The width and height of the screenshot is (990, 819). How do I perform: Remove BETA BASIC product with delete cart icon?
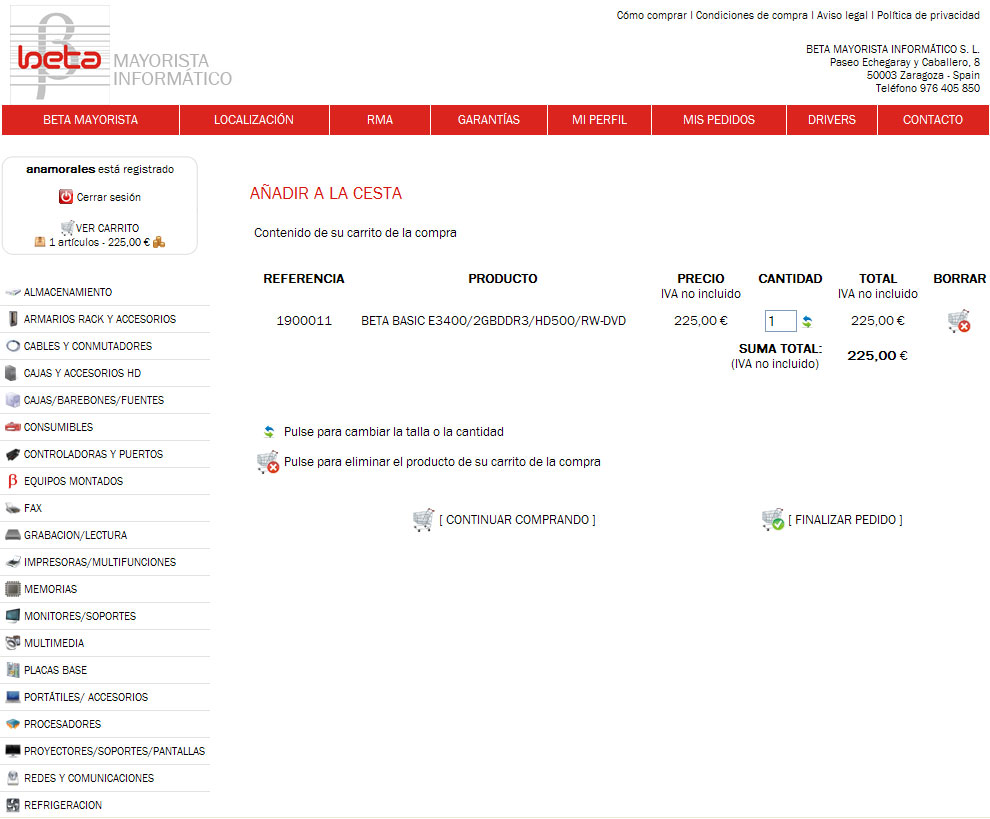pyautogui.click(x=959, y=321)
